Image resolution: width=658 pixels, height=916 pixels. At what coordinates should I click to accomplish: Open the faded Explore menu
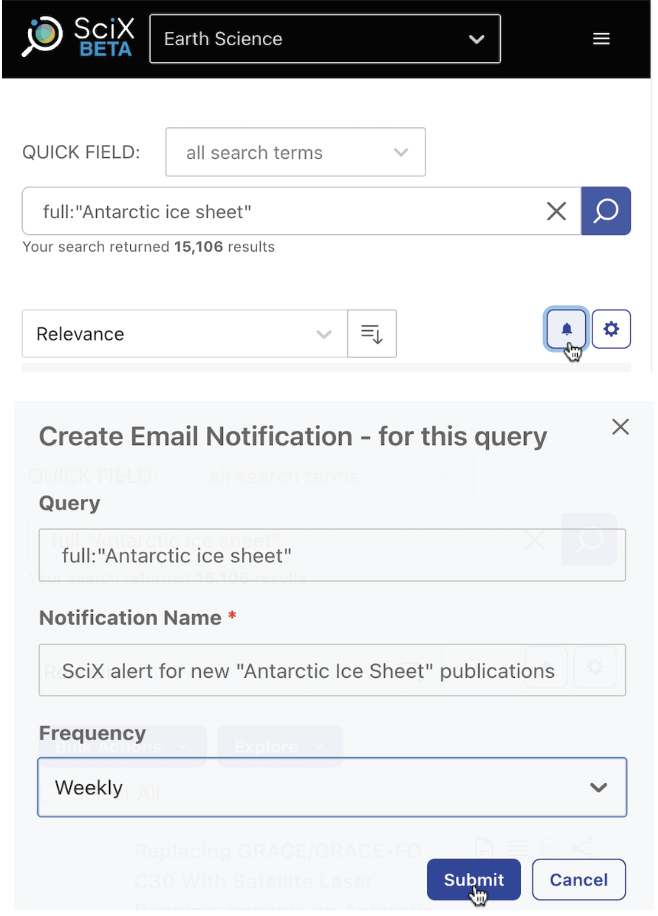tap(279, 746)
